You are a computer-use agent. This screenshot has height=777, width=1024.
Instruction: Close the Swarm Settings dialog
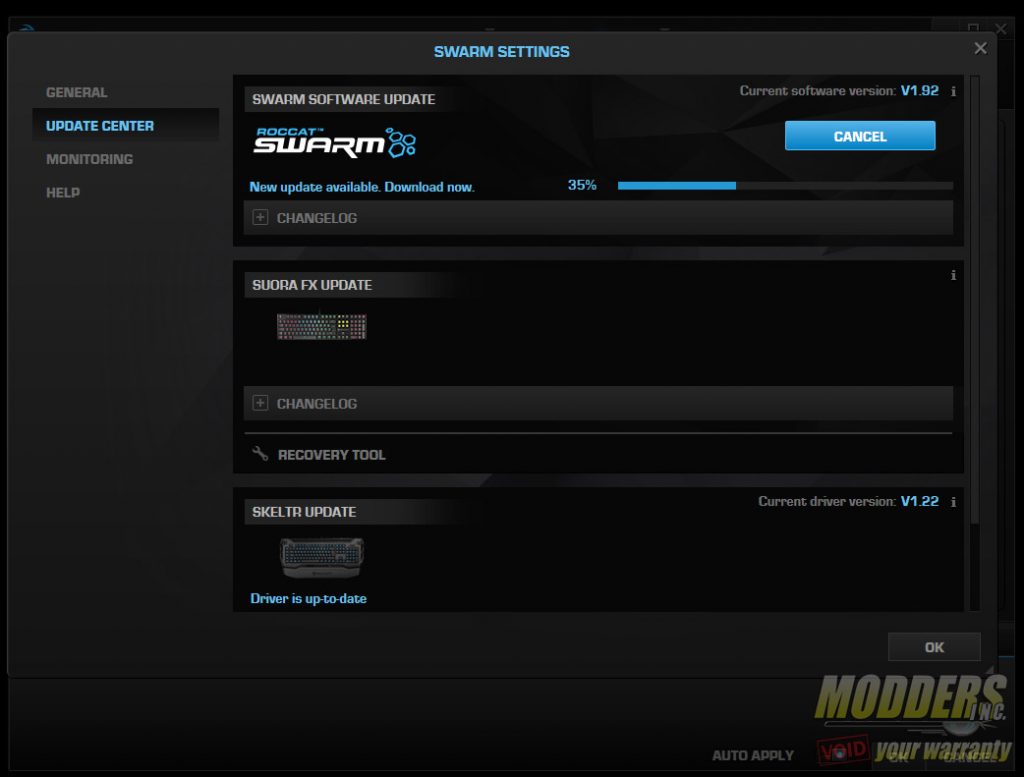tap(980, 48)
